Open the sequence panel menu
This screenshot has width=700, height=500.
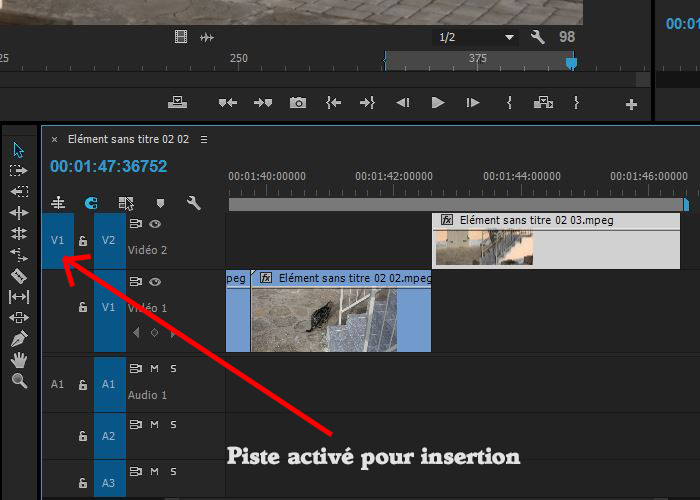pos(204,139)
